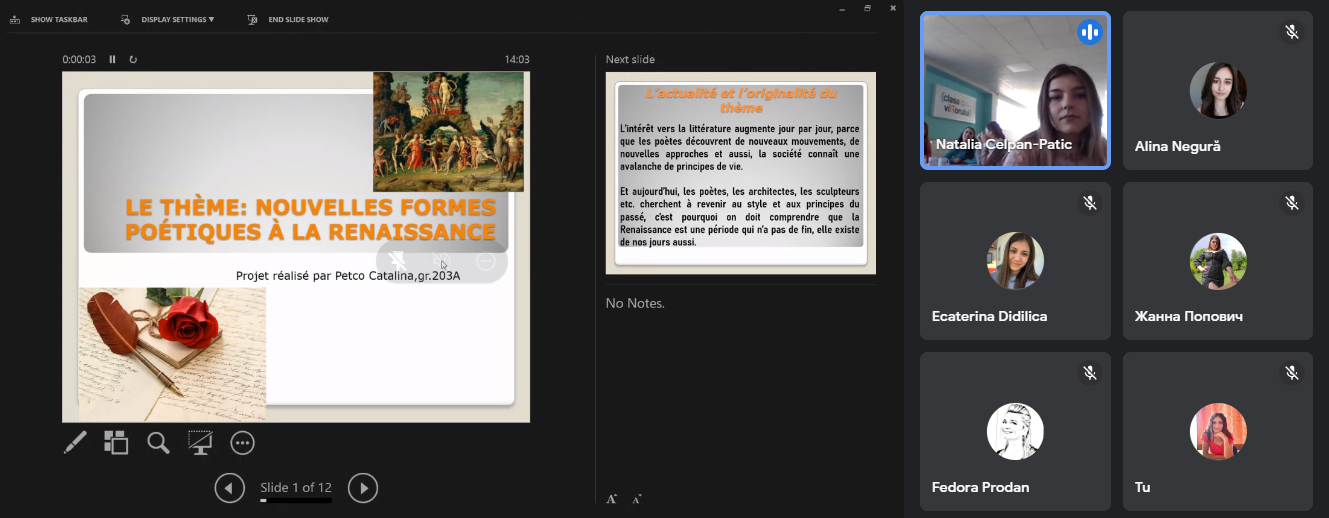Increase the notes text size
The width and height of the screenshot is (1329, 518).
click(x=612, y=498)
